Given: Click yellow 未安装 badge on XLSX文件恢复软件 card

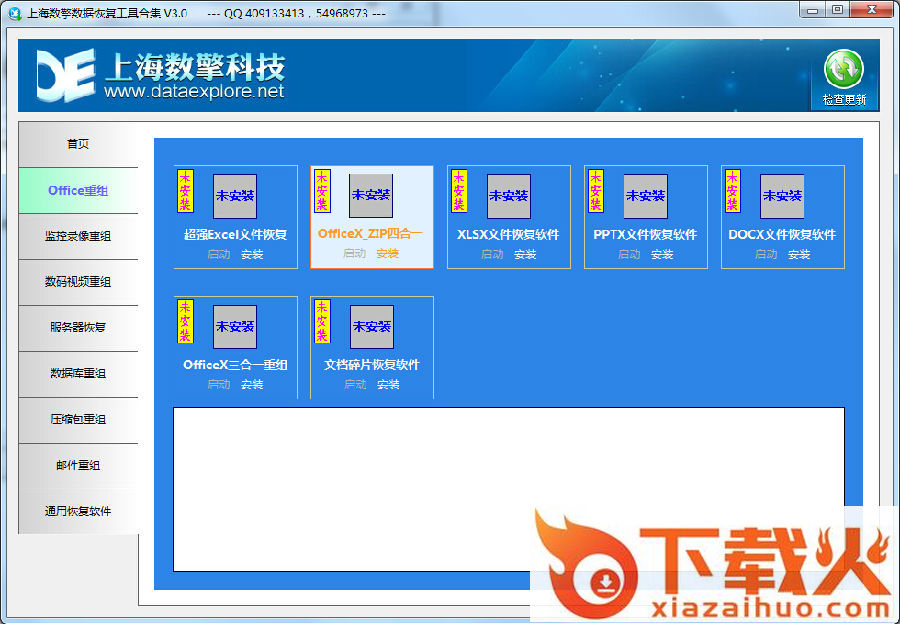Looking at the screenshot, I should pyautogui.click(x=459, y=191).
